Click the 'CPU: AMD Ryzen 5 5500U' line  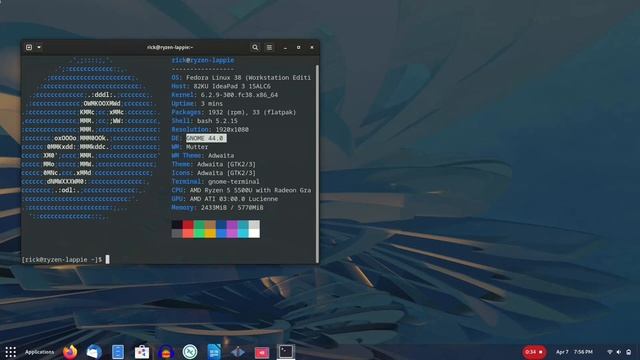coord(241,190)
